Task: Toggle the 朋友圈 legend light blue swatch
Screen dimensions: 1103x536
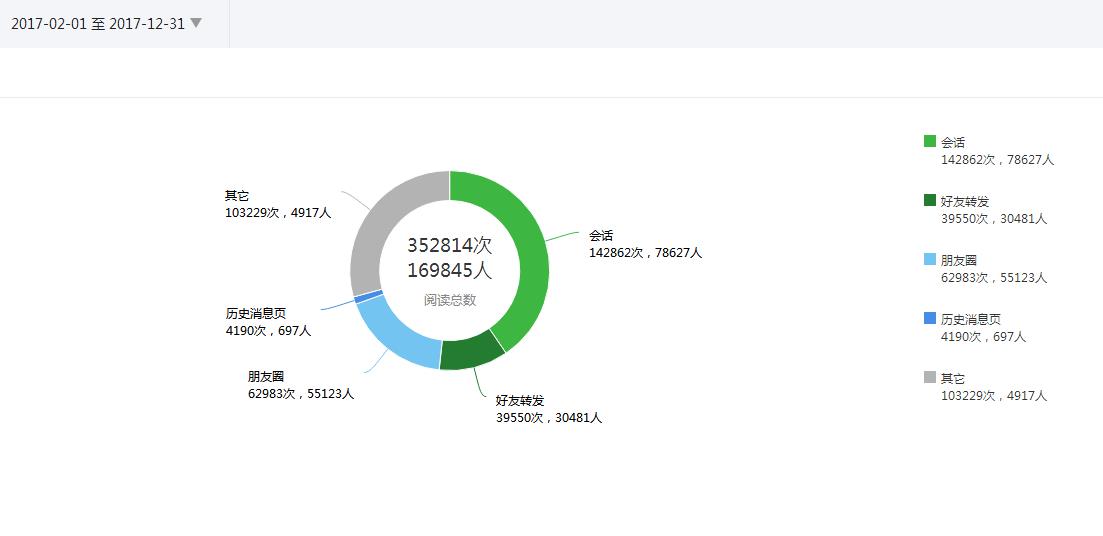Action: click(x=930, y=260)
